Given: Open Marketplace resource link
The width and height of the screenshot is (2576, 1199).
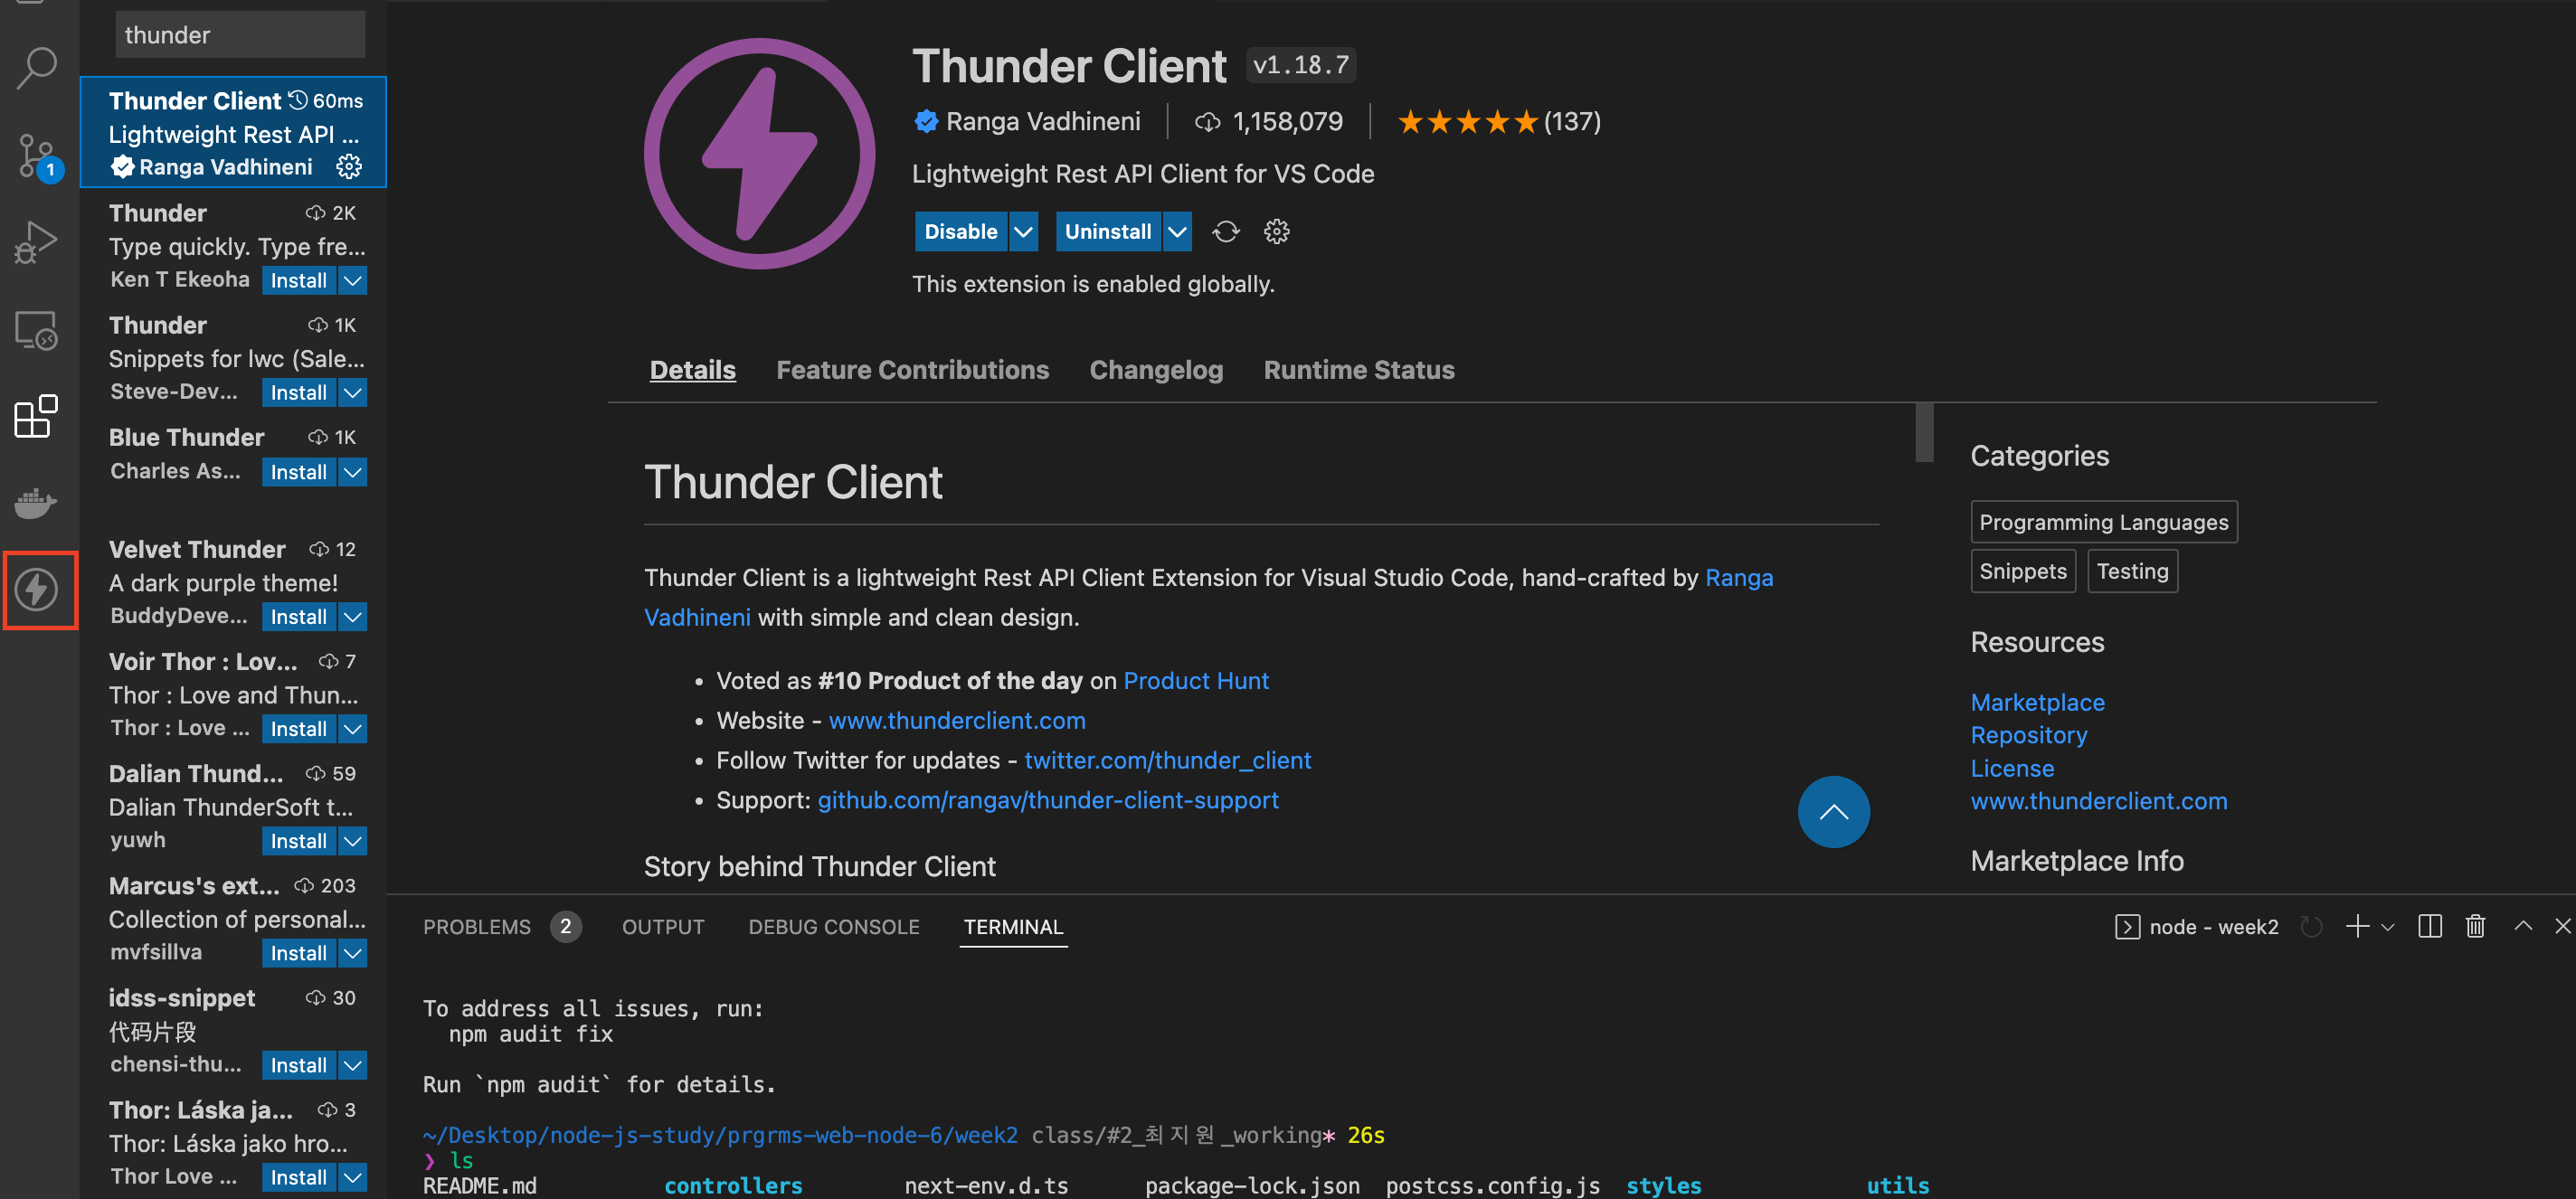Looking at the screenshot, I should 2037,703.
